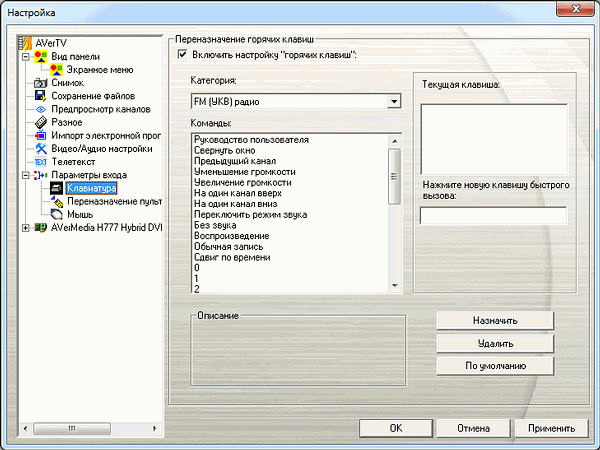This screenshot has height=450, width=600.
Task: Click the Текущая клавиша list box
Action: [494, 139]
